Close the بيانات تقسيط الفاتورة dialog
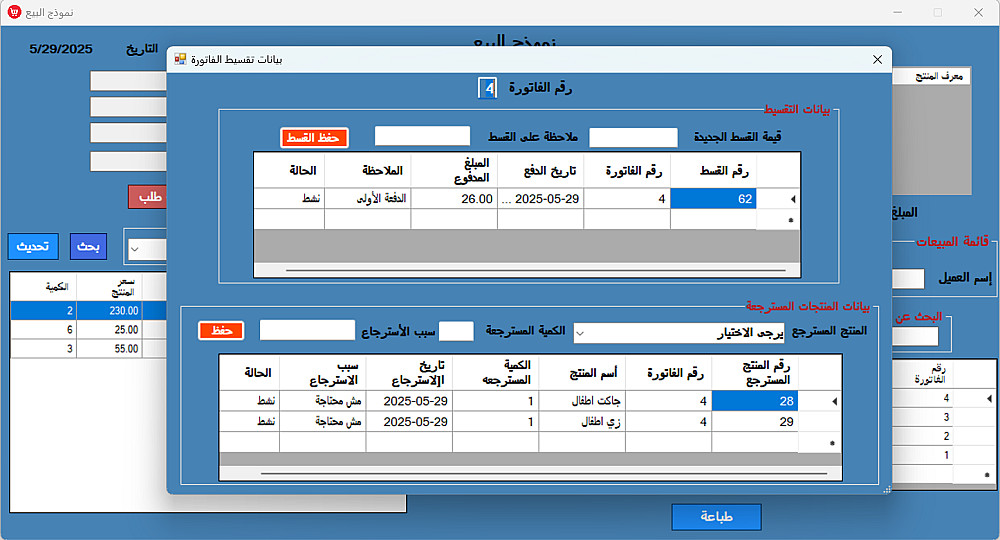This screenshot has width=1000, height=540. coord(878,59)
